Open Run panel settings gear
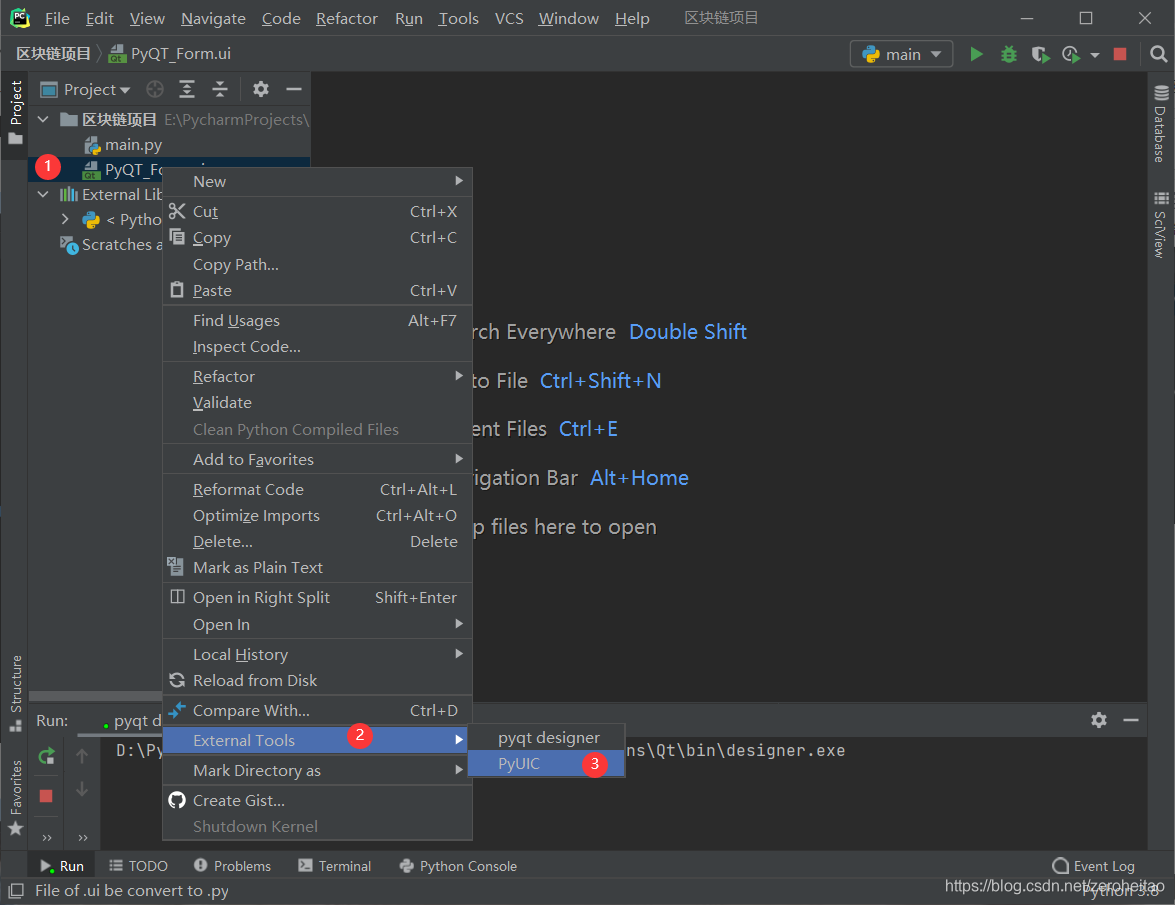This screenshot has width=1175, height=905. click(1099, 720)
